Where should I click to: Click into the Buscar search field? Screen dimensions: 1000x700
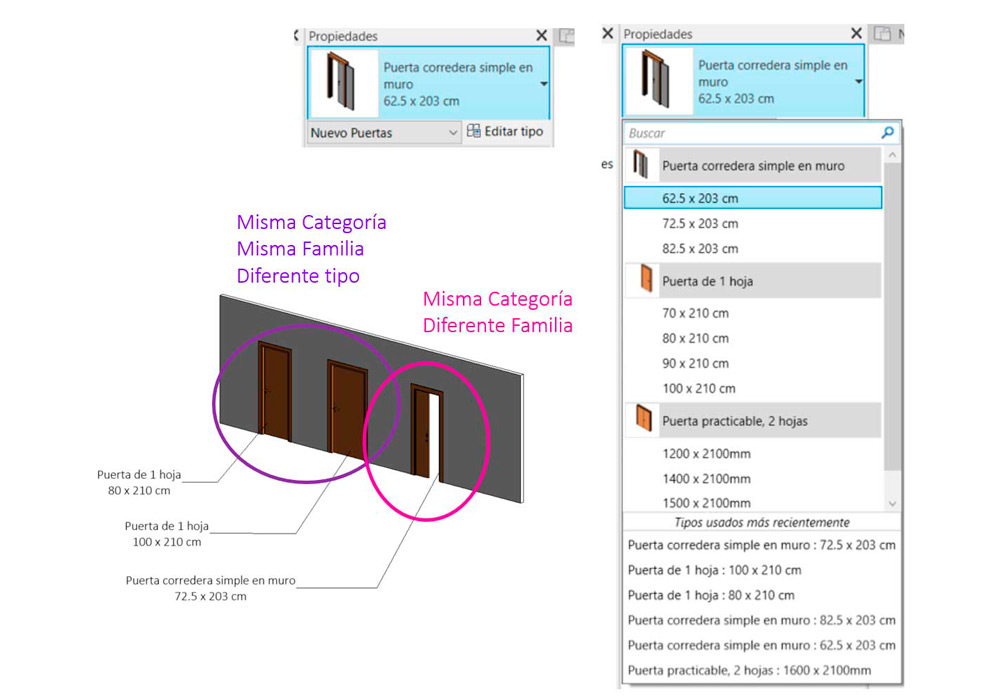pos(750,133)
